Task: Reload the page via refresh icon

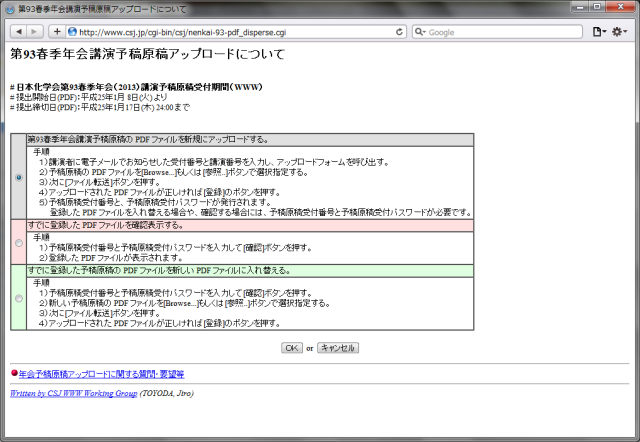Action: [399, 32]
